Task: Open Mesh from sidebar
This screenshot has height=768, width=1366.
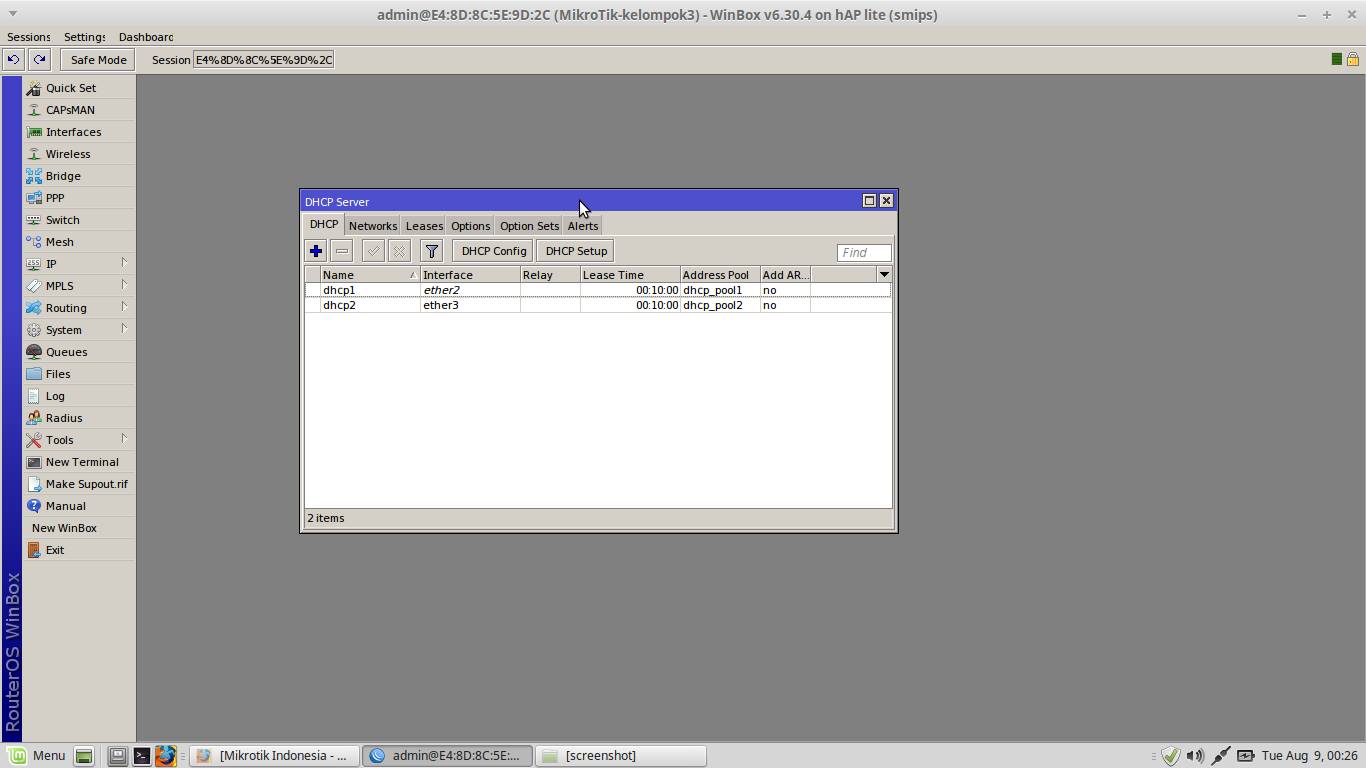Action: tap(79, 242)
